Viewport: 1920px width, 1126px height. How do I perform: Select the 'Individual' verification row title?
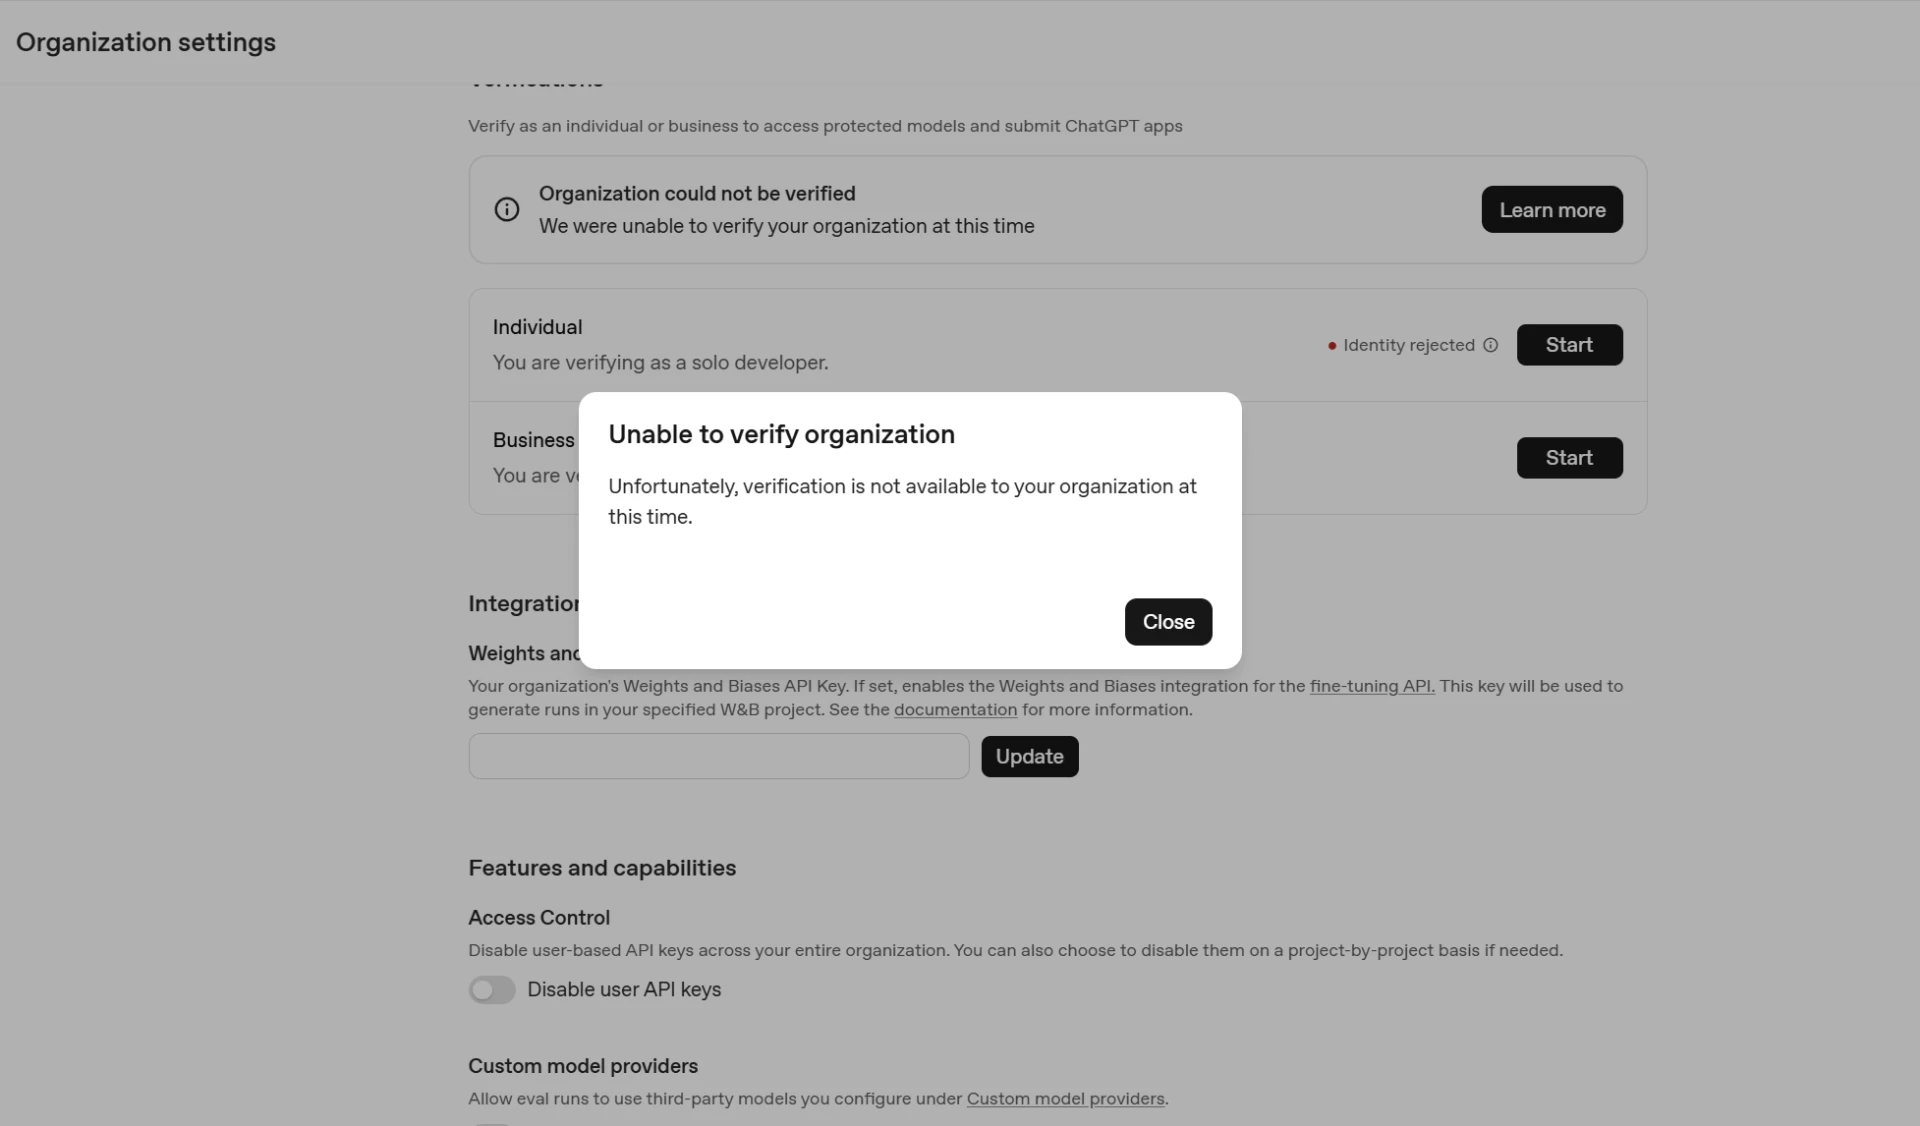coord(537,327)
